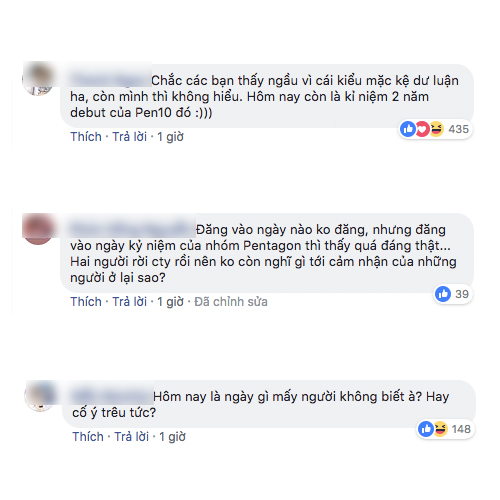Open the 435 reactions count list
The height and width of the screenshot is (500, 500).
458,129
